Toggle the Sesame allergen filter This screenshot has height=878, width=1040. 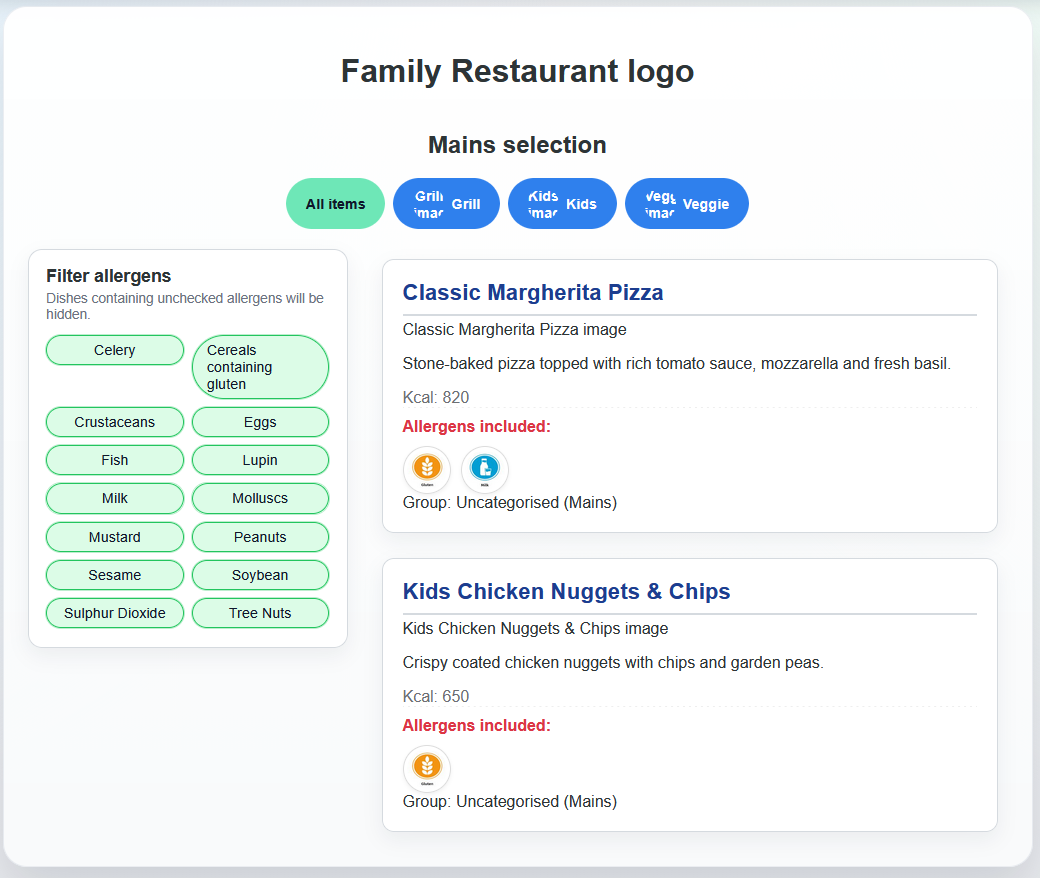(x=114, y=575)
